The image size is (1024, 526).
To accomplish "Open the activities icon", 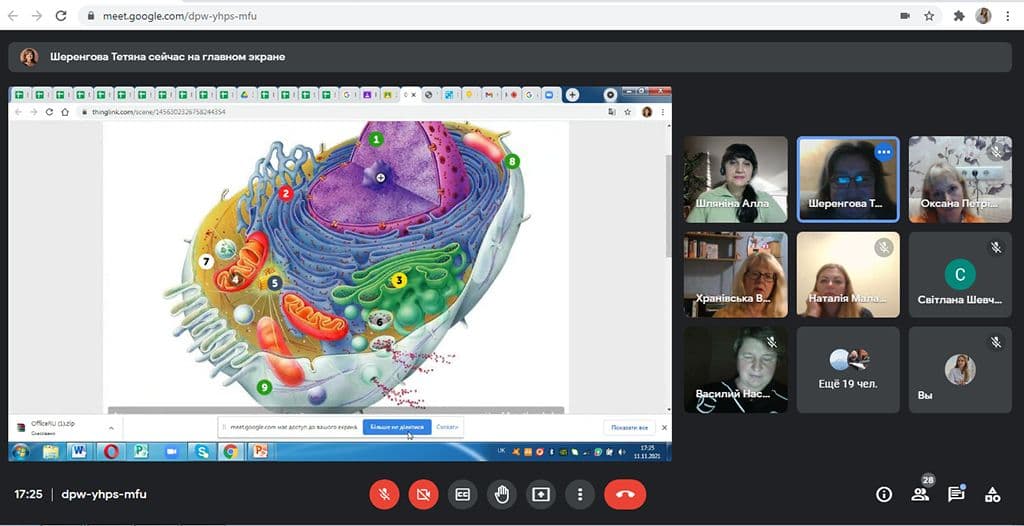I will pos(993,495).
